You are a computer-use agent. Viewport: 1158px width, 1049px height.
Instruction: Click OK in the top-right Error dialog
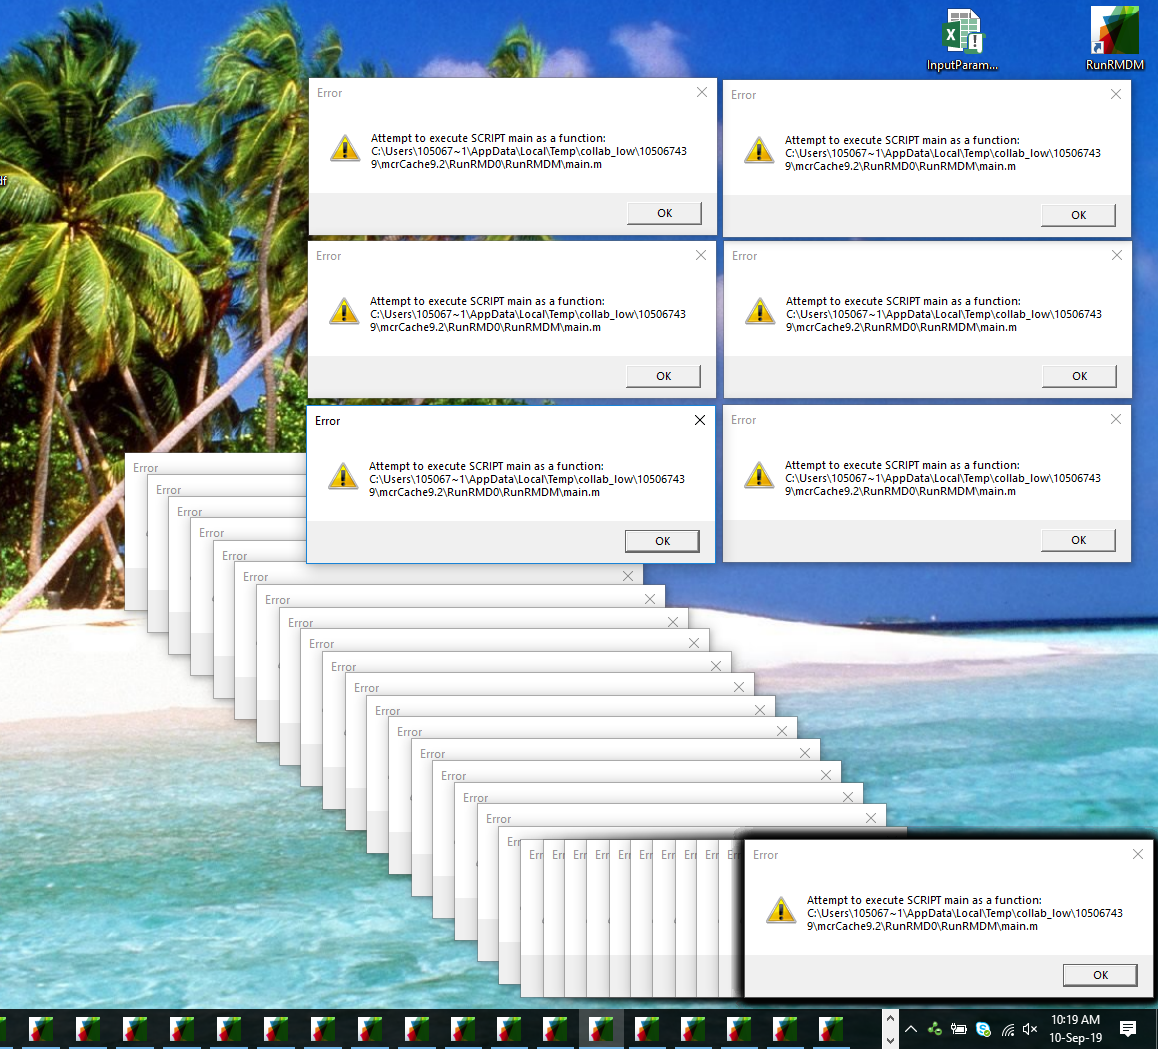tap(1078, 215)
